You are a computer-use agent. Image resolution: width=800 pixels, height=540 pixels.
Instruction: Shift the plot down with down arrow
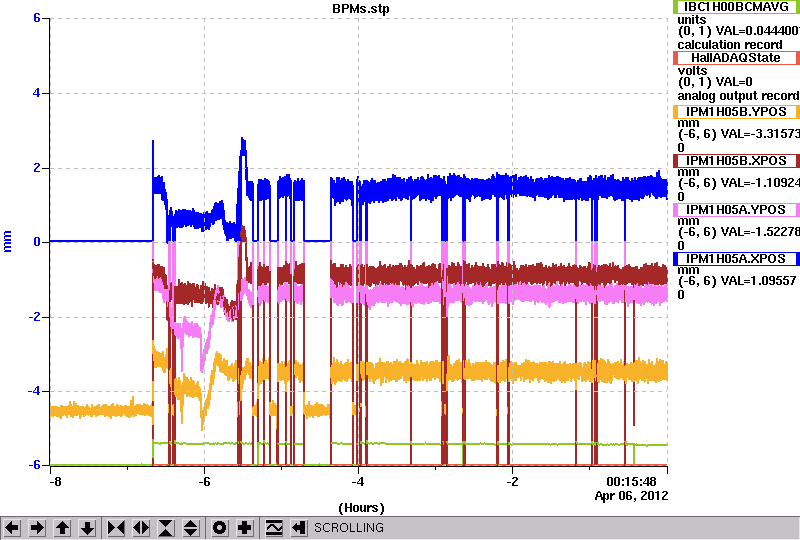[x=87, y=528]
